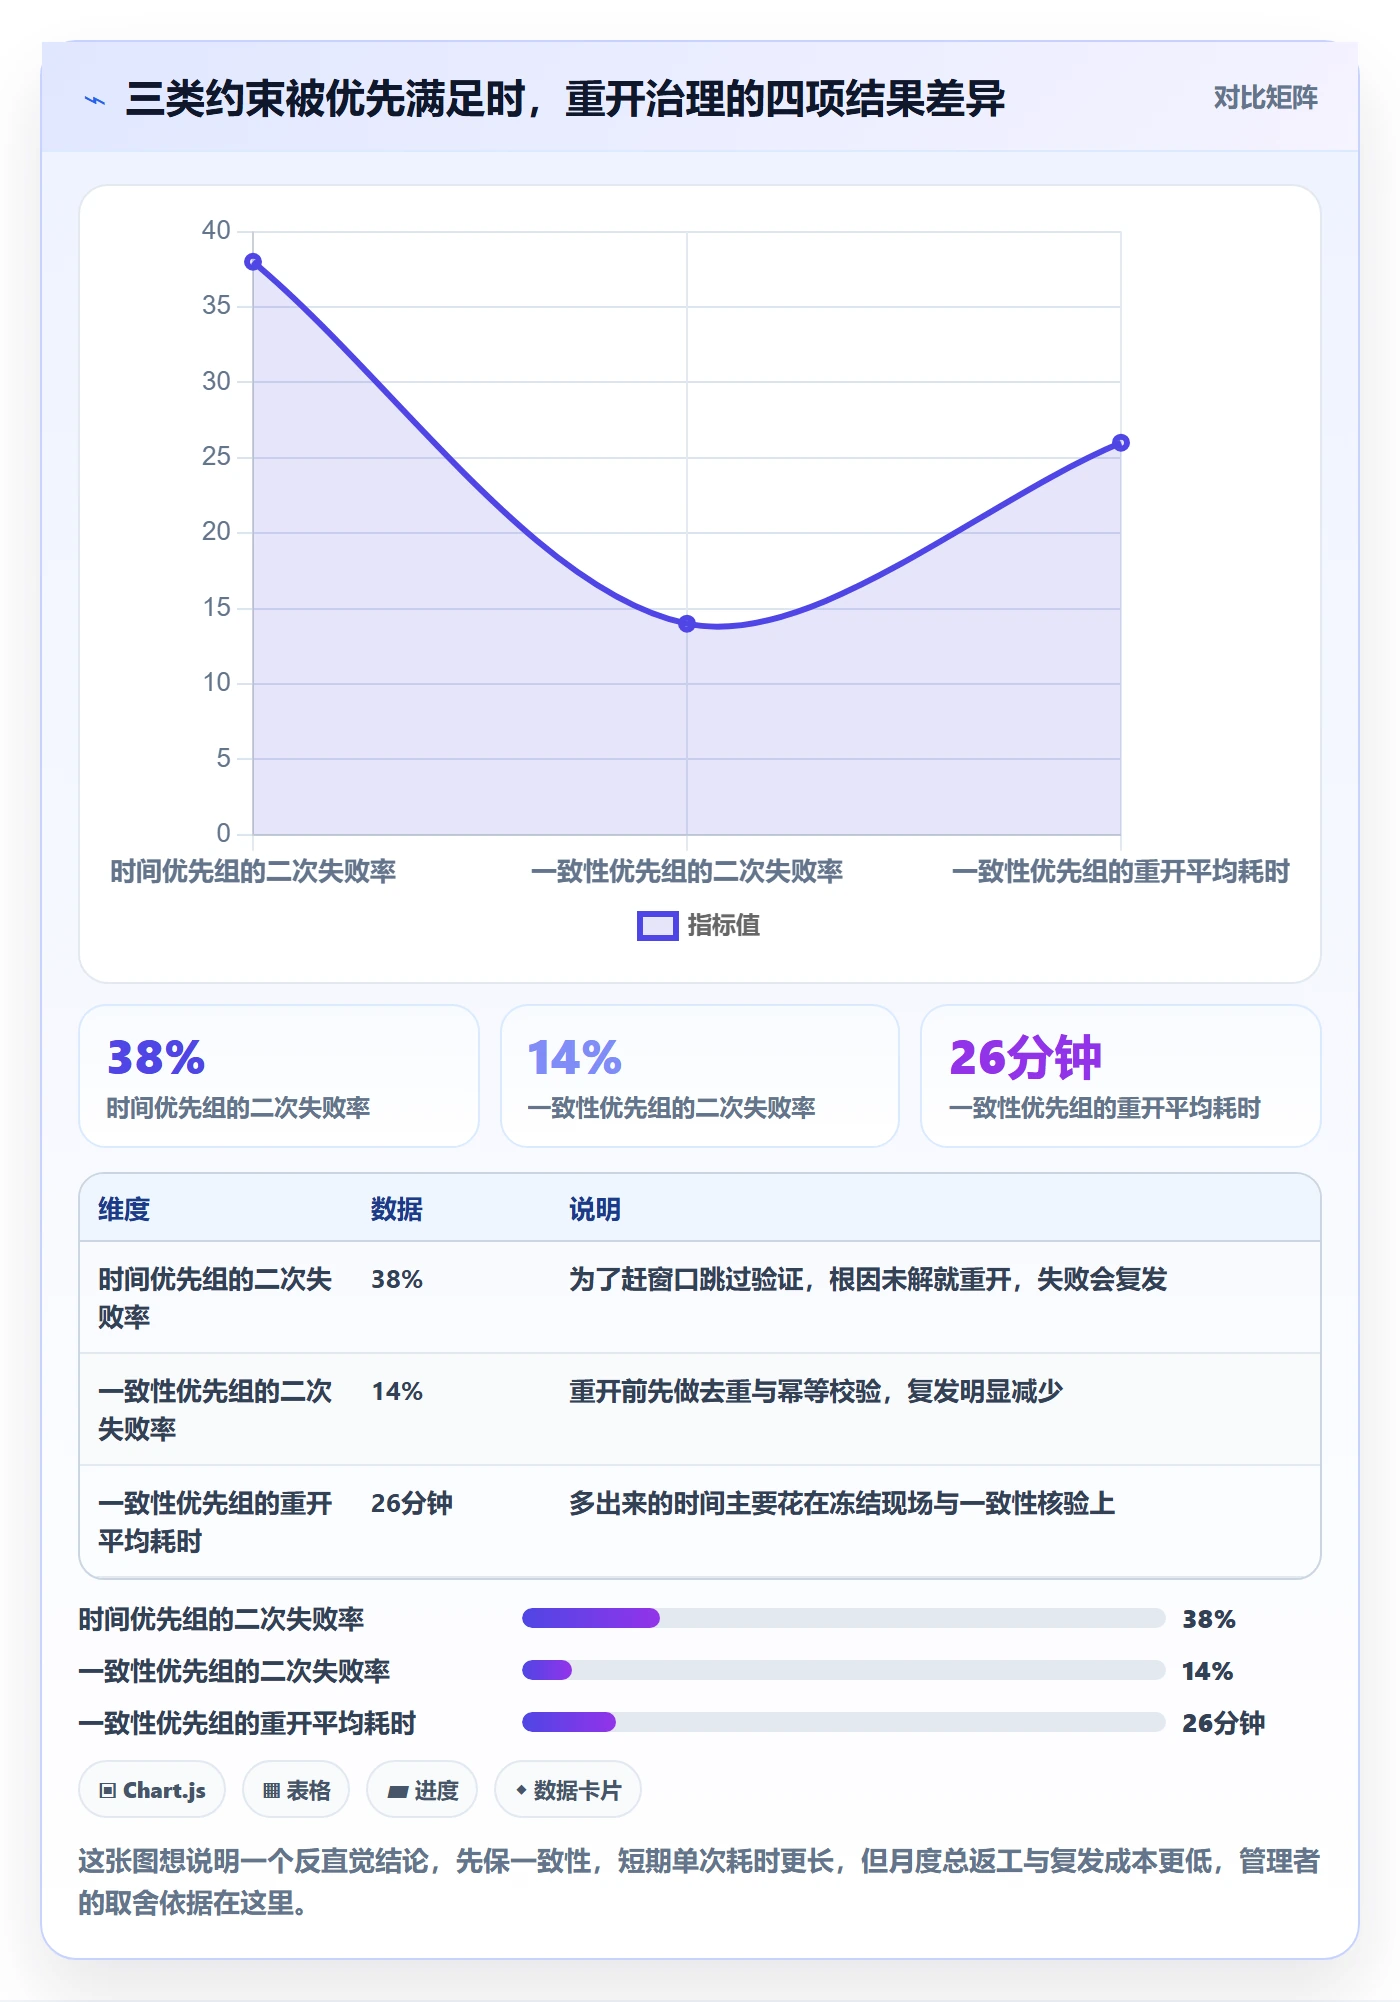The image size is (1400, 2002).
Task: Open the 38% stat card
Action: [x=279, y=1076]
